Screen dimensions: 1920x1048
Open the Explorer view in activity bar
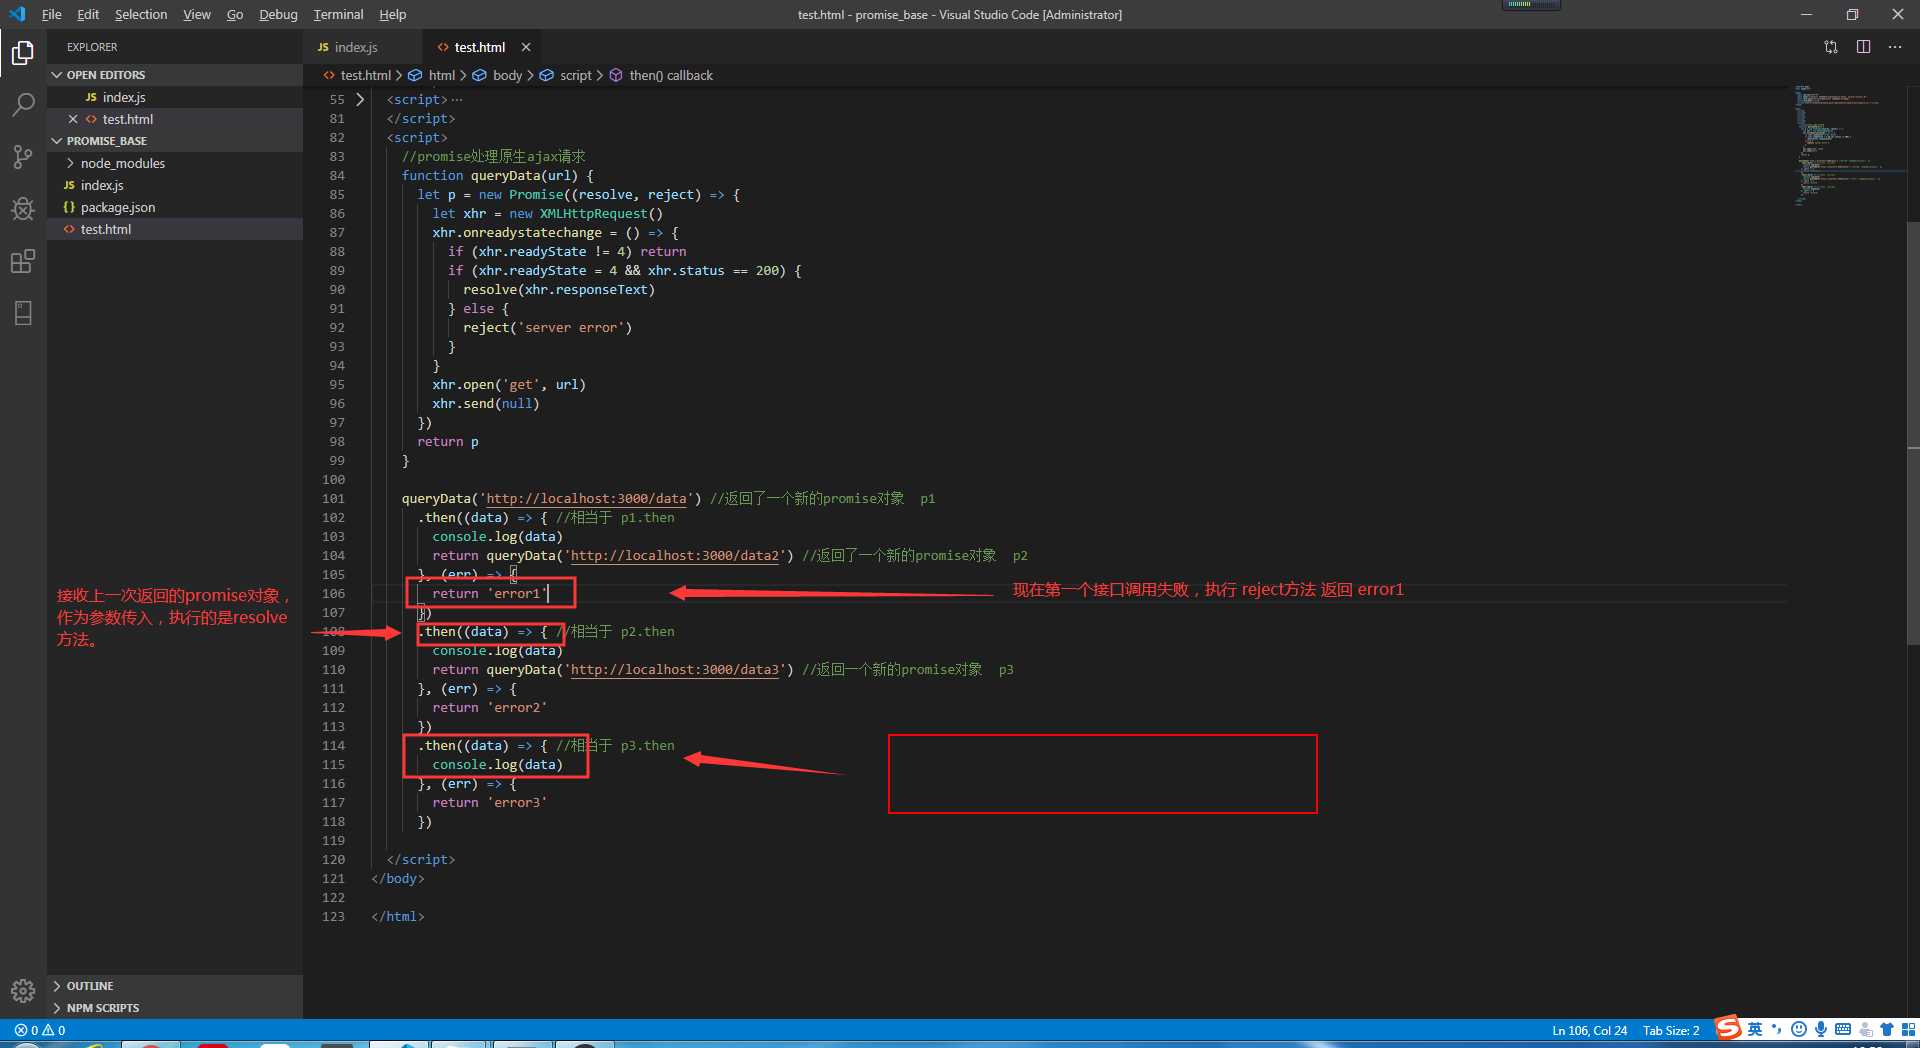(x=23, y=53)
